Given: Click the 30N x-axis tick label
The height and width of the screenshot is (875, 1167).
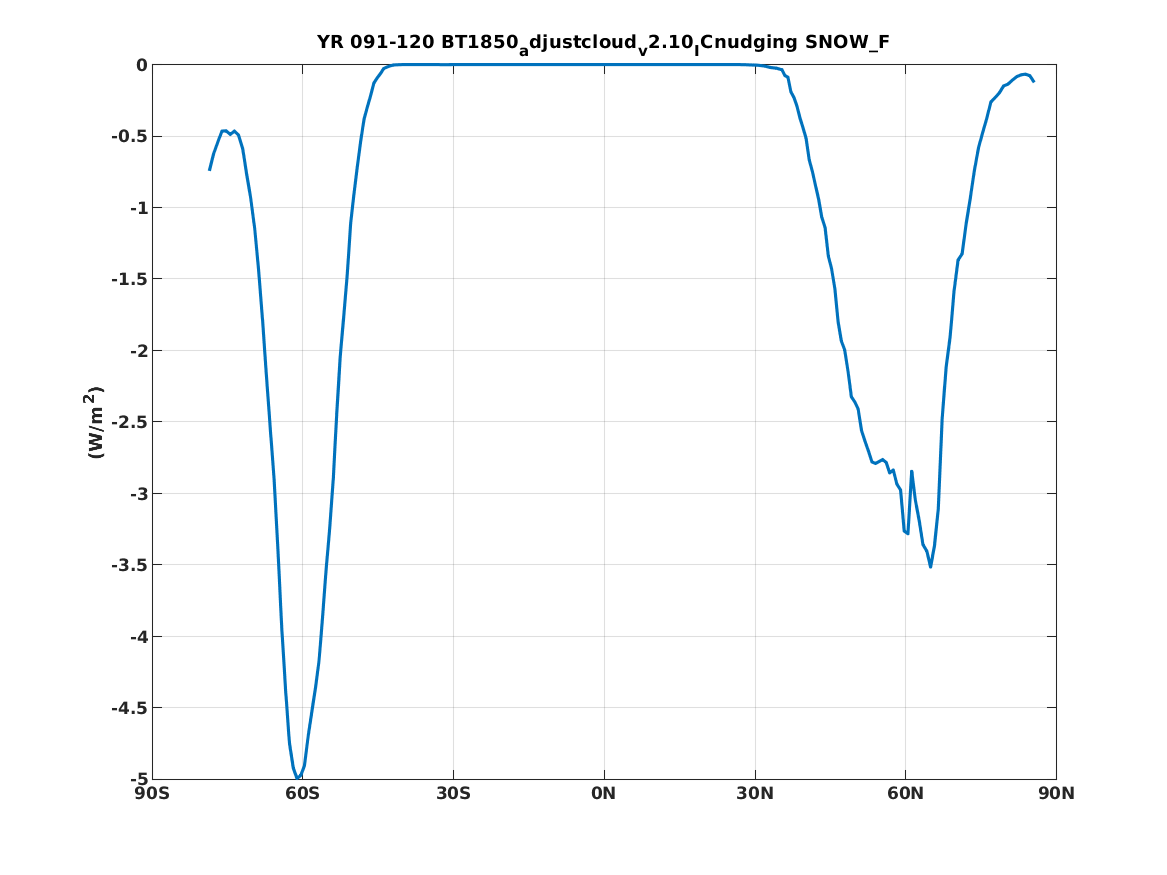Looking at the screenshot, I should [x=755, y=794].
